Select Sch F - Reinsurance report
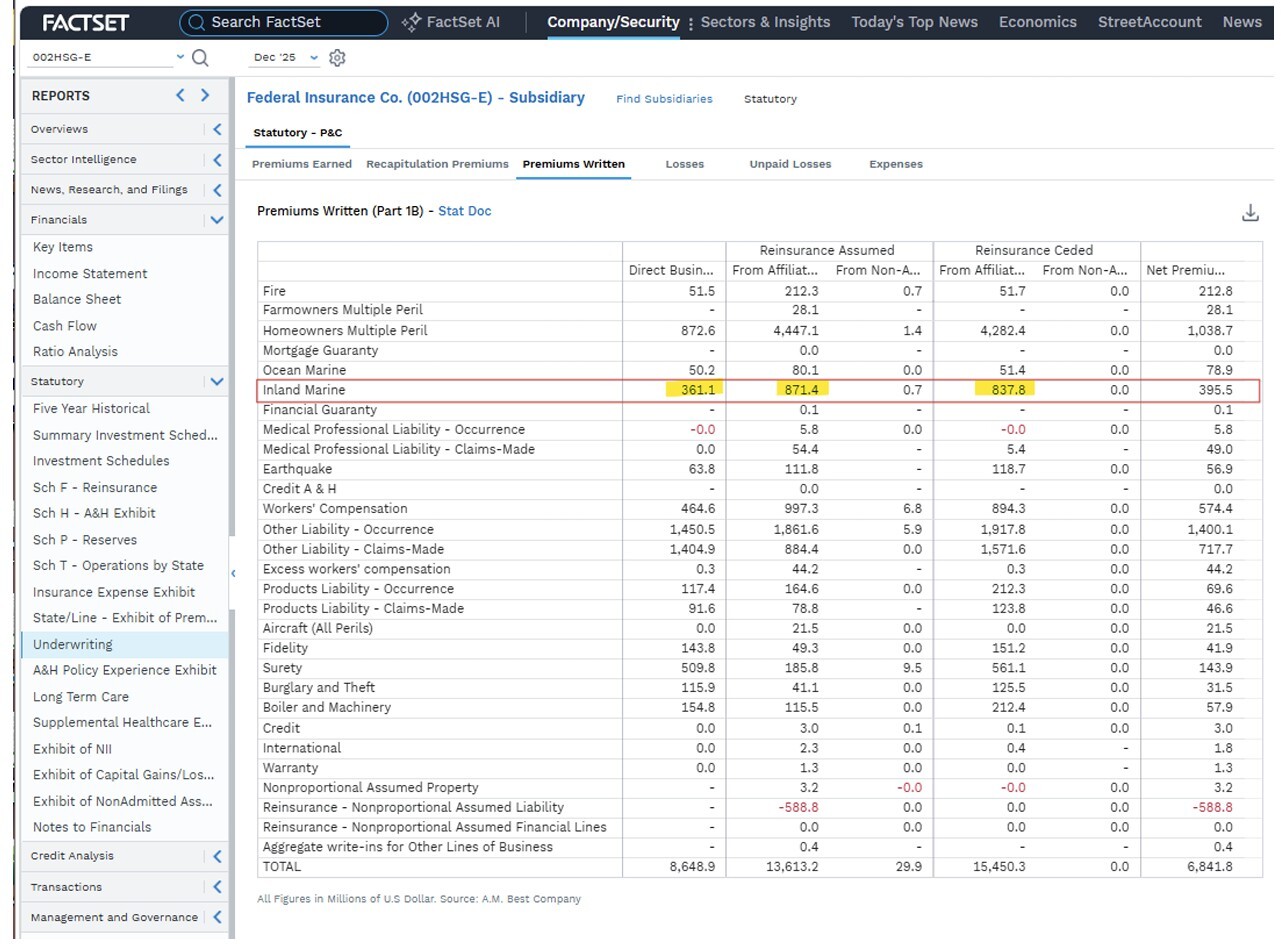 (95, 487)
